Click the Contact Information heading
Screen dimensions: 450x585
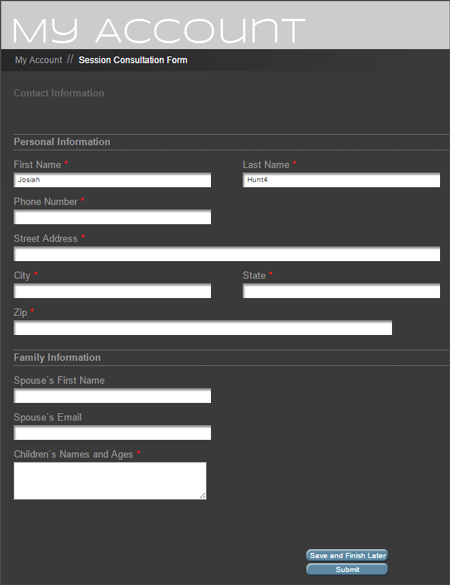59,93
